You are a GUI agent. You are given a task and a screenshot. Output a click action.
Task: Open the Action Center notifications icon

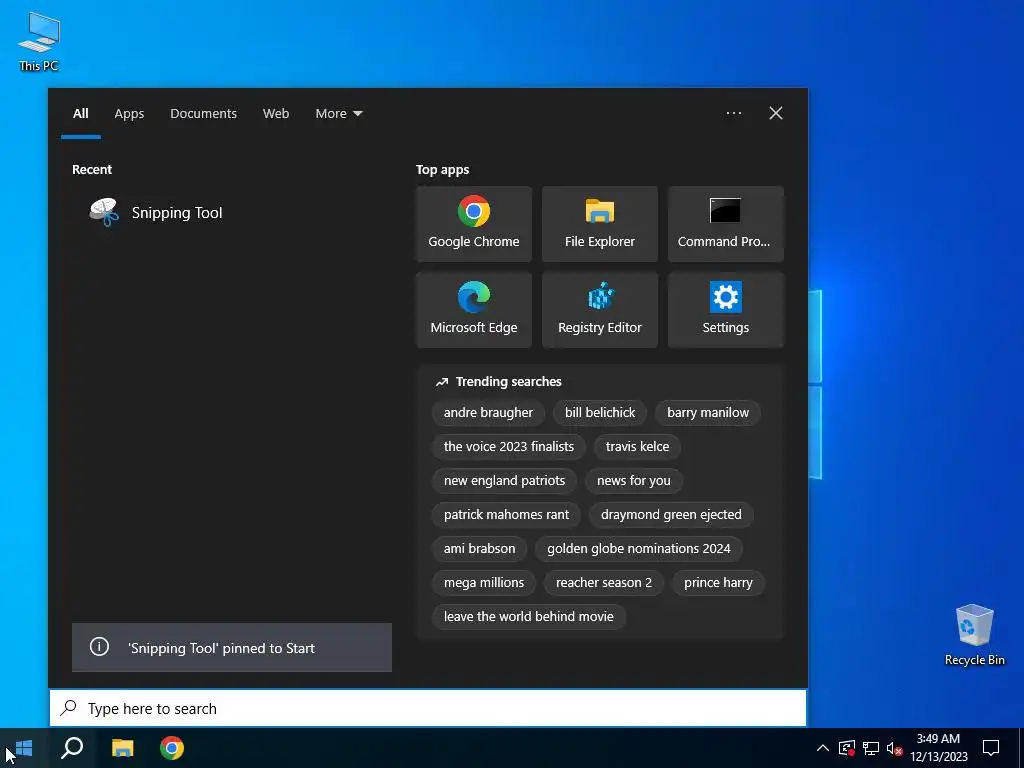991,748
